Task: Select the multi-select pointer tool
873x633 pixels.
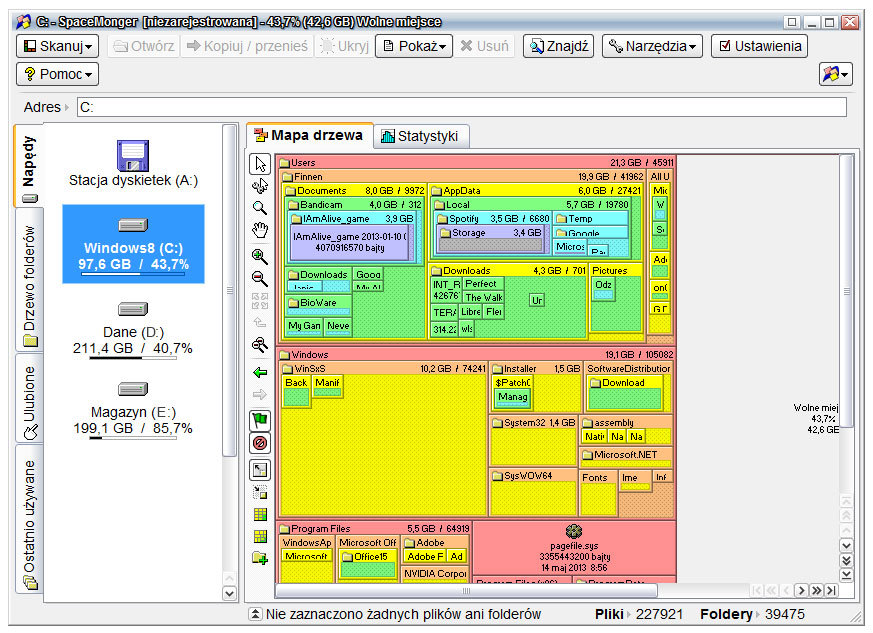Action: 260,186
